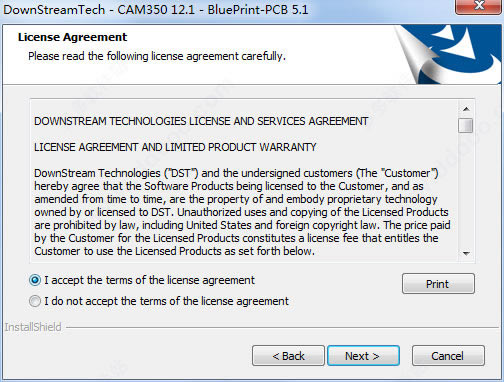
Task: Click the Print button
Action: tap(438, 284)
